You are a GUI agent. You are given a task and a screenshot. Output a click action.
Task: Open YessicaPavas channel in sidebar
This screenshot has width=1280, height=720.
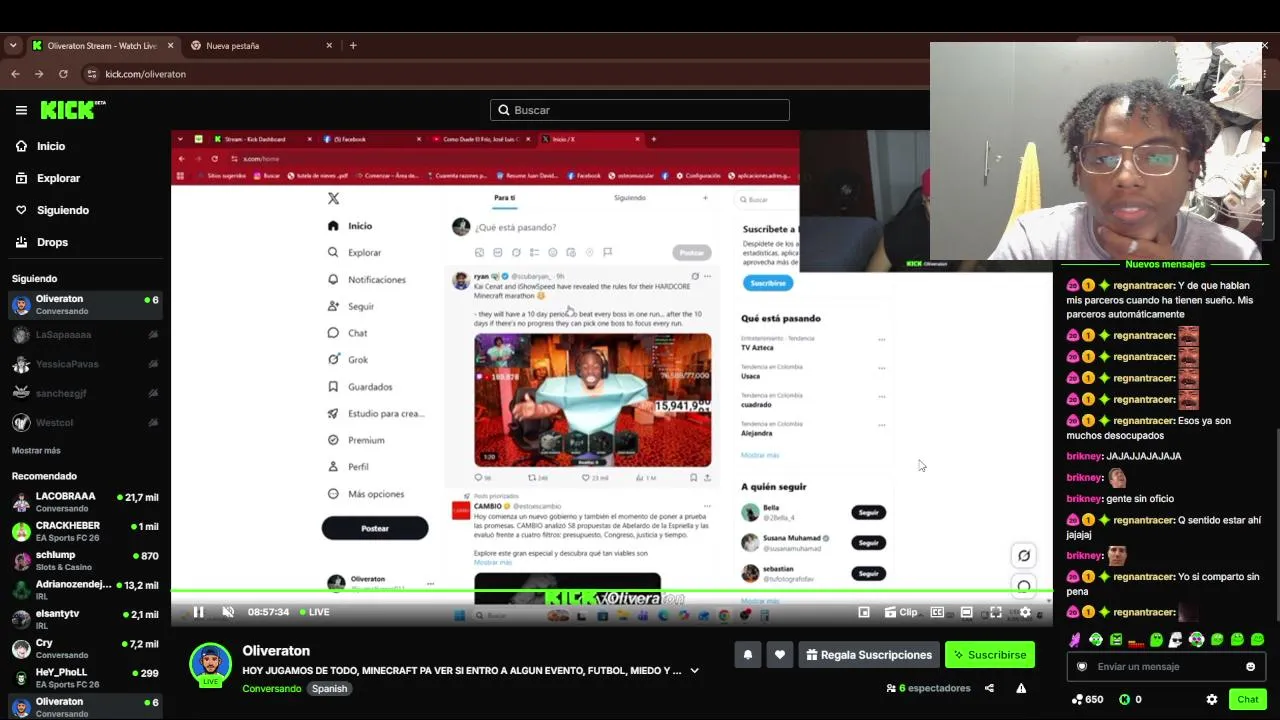85,365
